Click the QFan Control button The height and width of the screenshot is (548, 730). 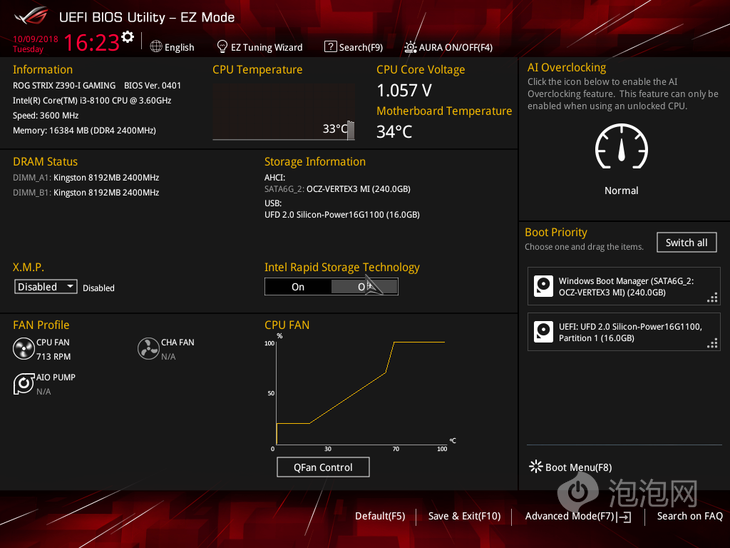pos(323,467)
